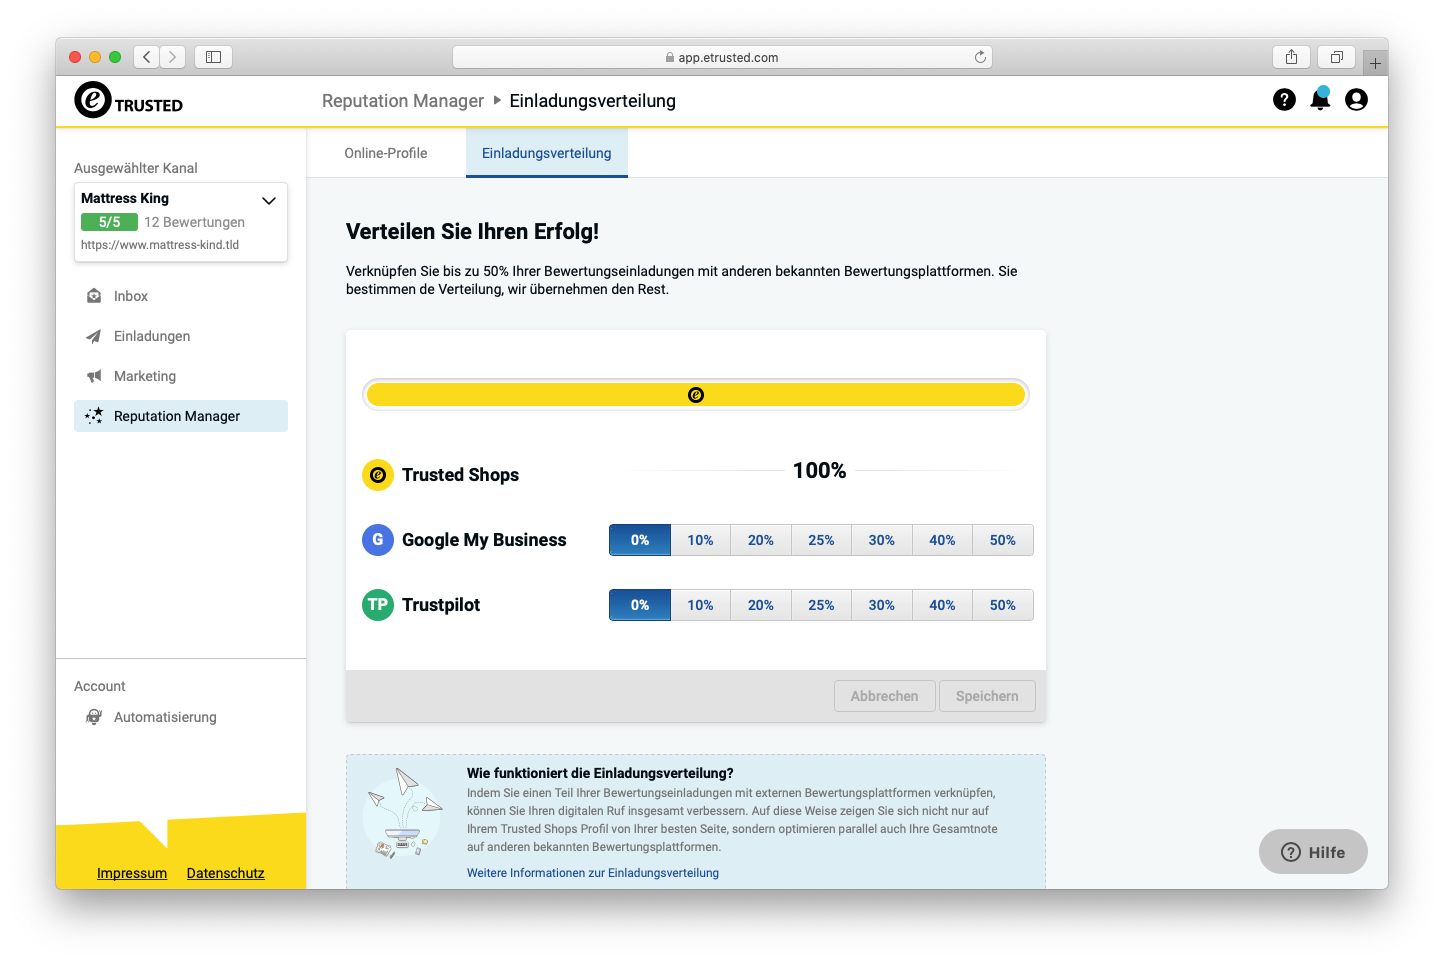Click the Safari address bar
Screen dimensions: 1444x963
tap(722, 57)
